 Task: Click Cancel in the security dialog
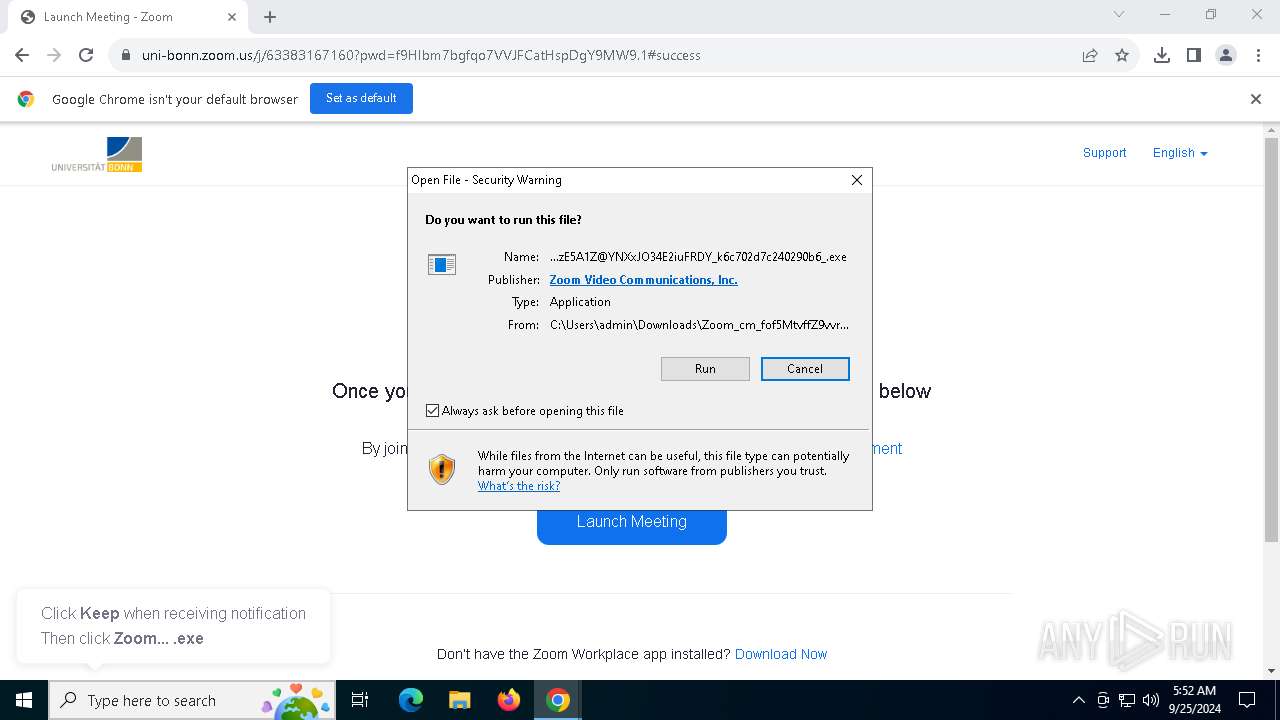point(805,369)
